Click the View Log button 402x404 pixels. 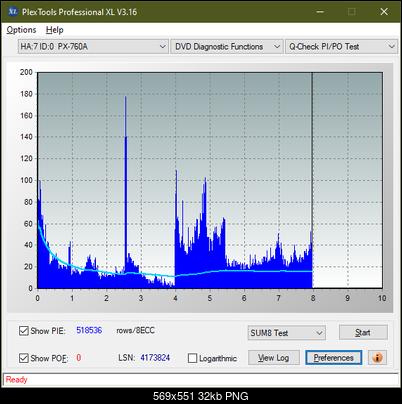point(274,358)
